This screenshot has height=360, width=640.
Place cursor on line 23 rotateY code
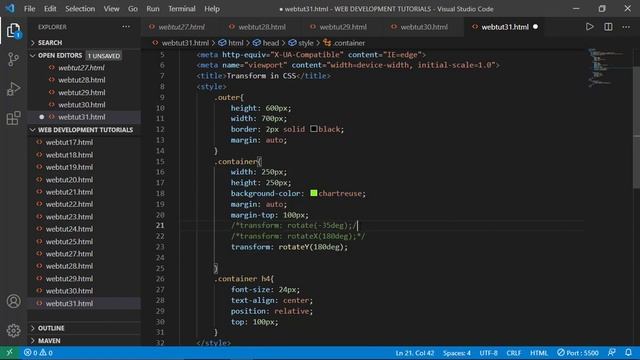(x=289, y=247)
